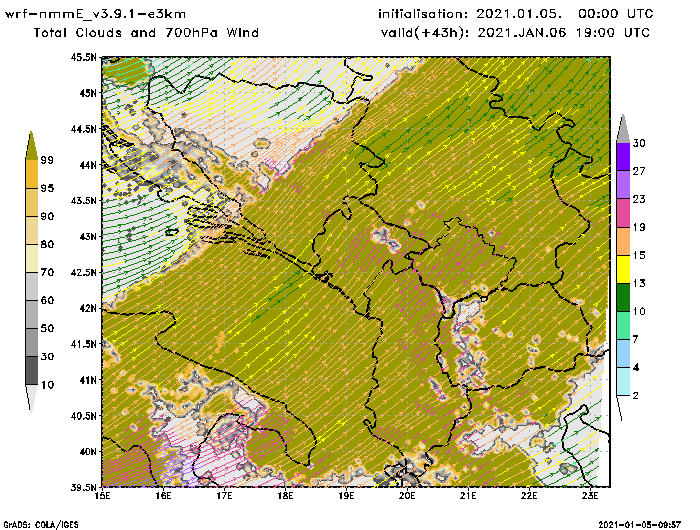Click the '2021-01-05-09:57' timestamp
700x530 pixels.
(x=639, y=525)
